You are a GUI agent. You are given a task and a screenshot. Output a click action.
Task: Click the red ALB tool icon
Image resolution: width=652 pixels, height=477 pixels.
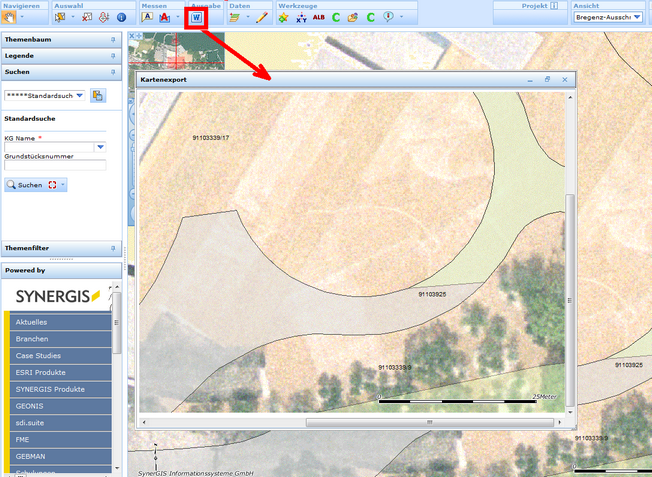(x=318, y=17)
